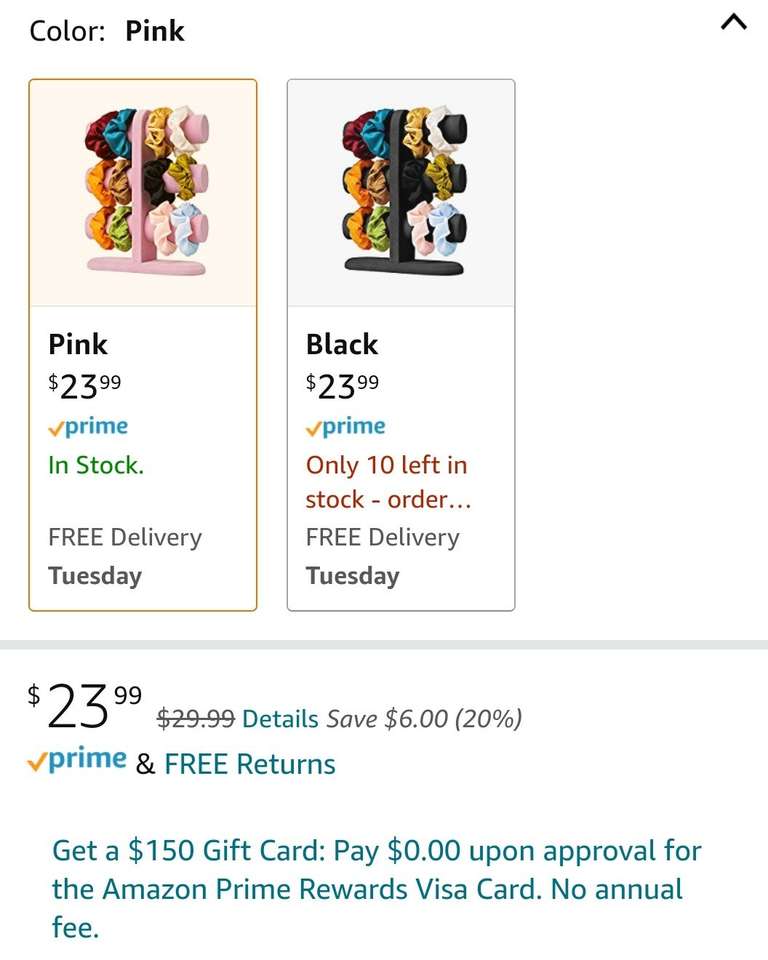Viewport: 768px width, 960px height.
Task: Click the $23.99 price in Pink card
Action: 84,384
